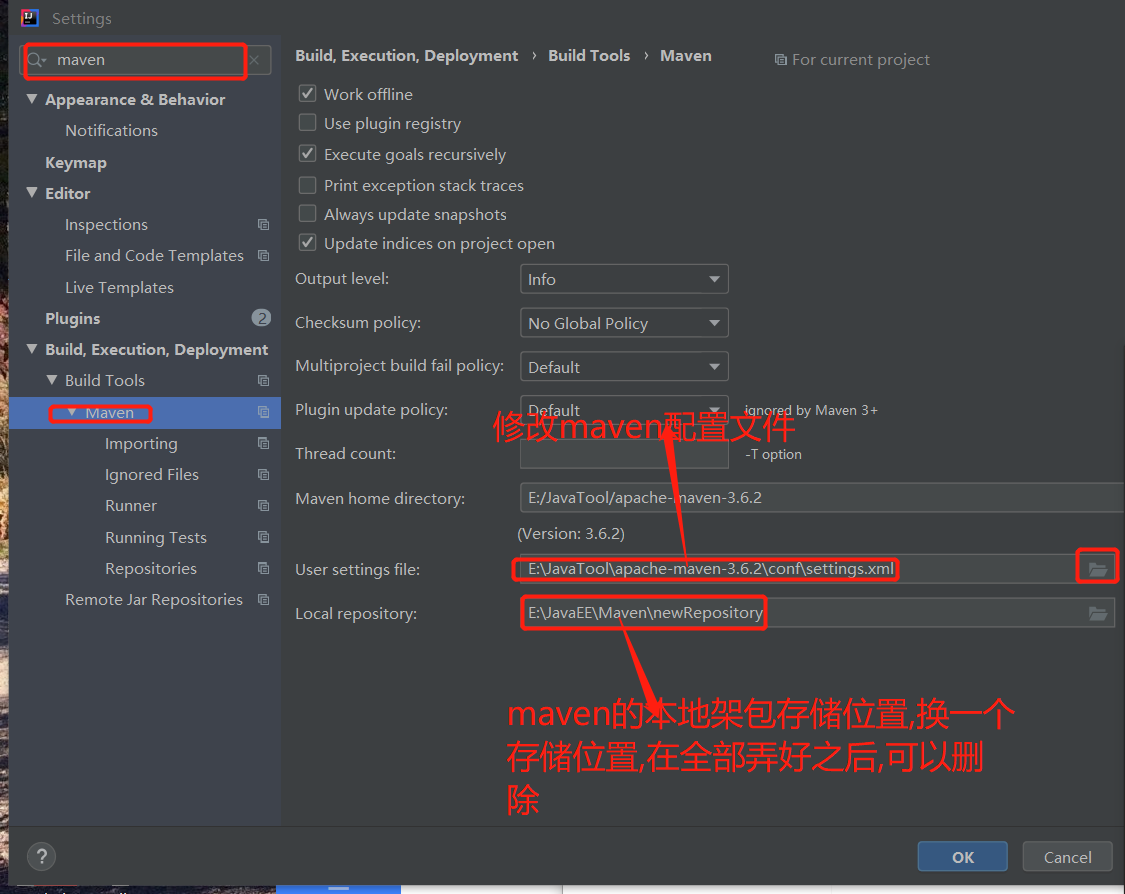This screenshot has height=894, width=1125.
Task: Open Multiproject build fail policy dropdown
Action: point(624,367)
